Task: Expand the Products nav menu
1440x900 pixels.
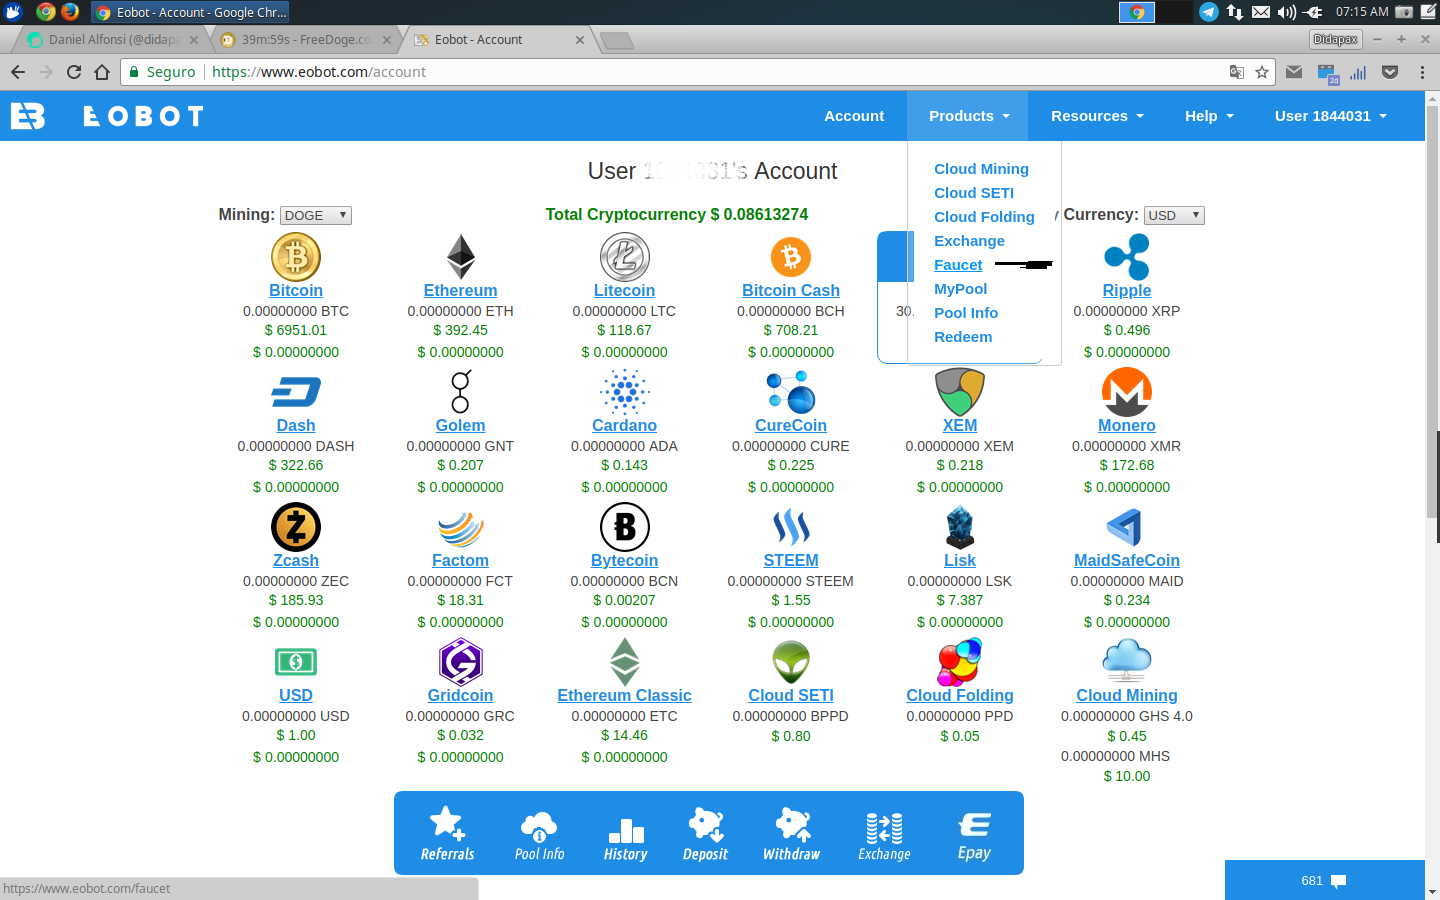Action: [x=969, y=116]
